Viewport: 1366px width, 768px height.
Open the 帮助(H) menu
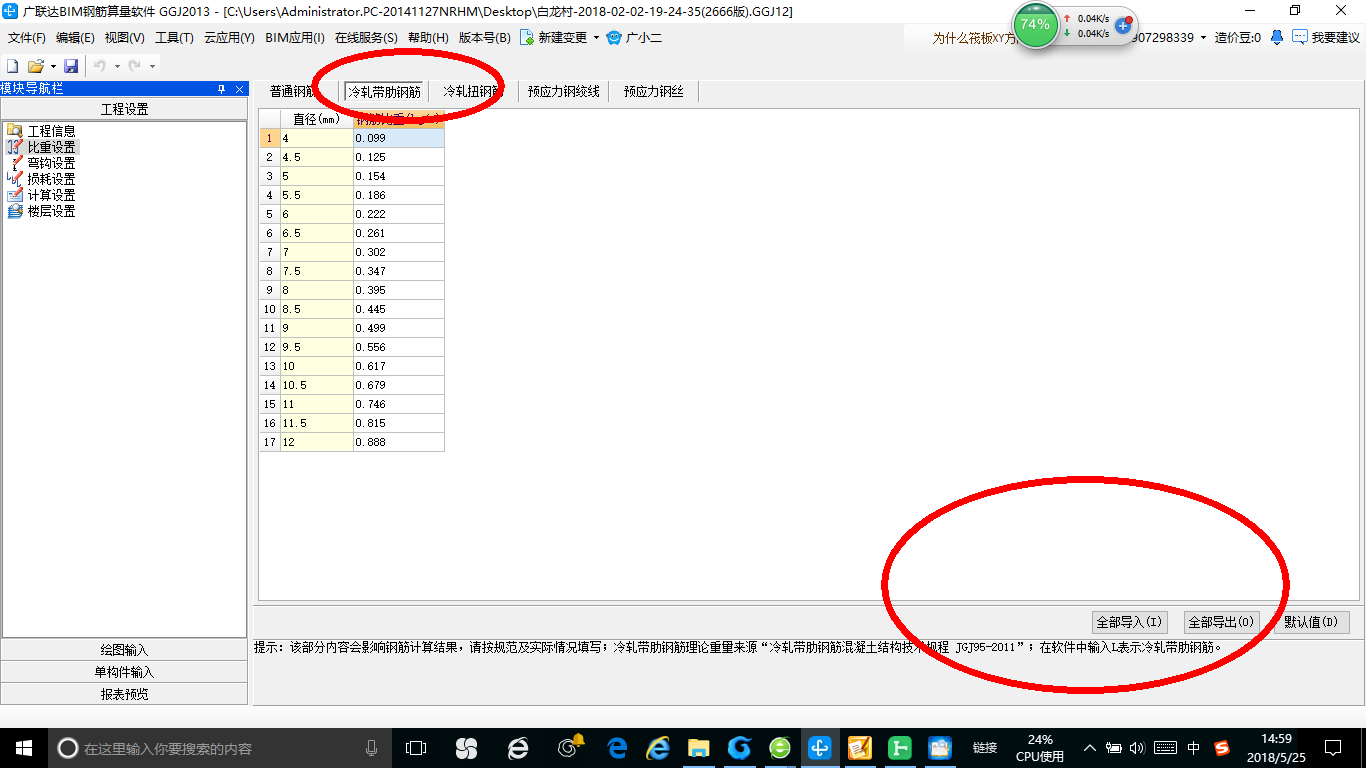click(428, 38)
